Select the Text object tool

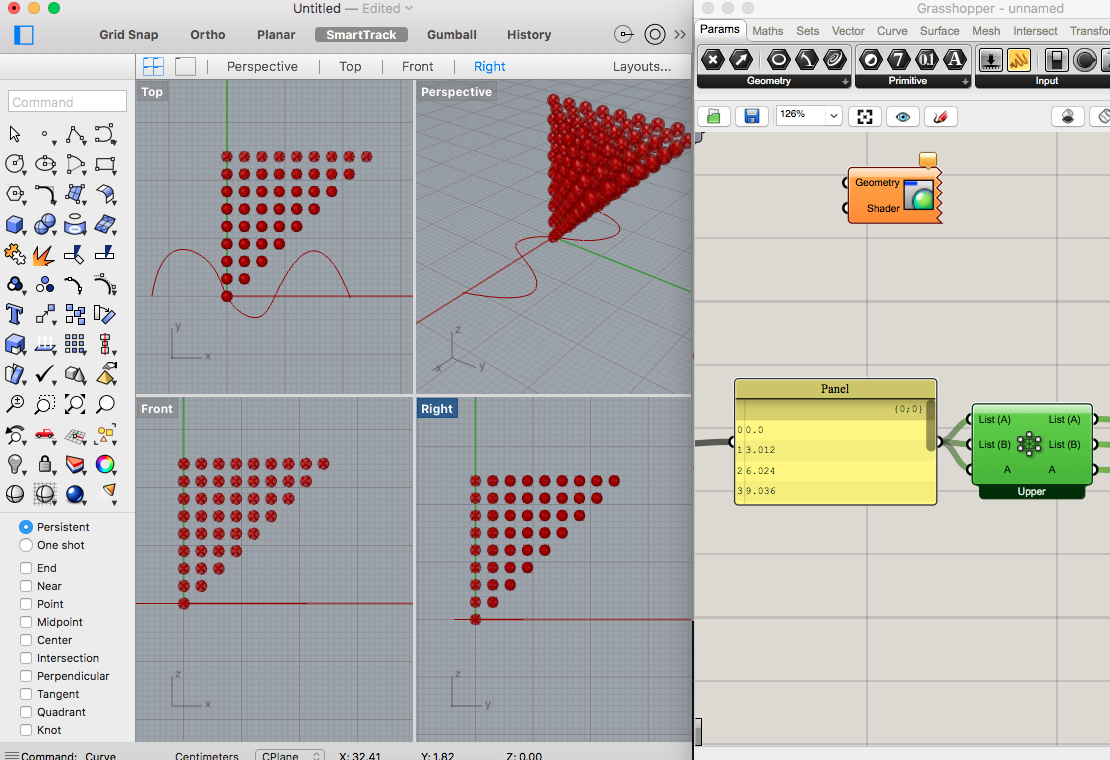coord(15,314)
